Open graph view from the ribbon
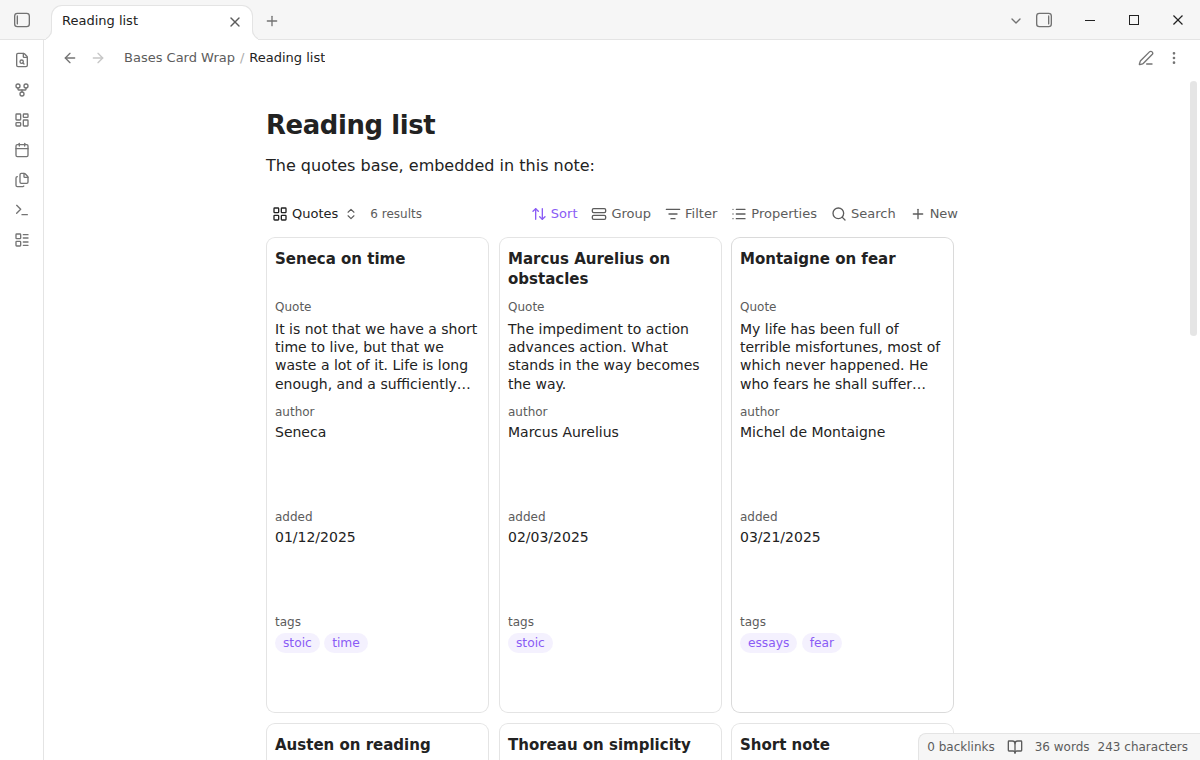Image resolution: width=1200 pixels, height=760 pixels. click(22, 90)
